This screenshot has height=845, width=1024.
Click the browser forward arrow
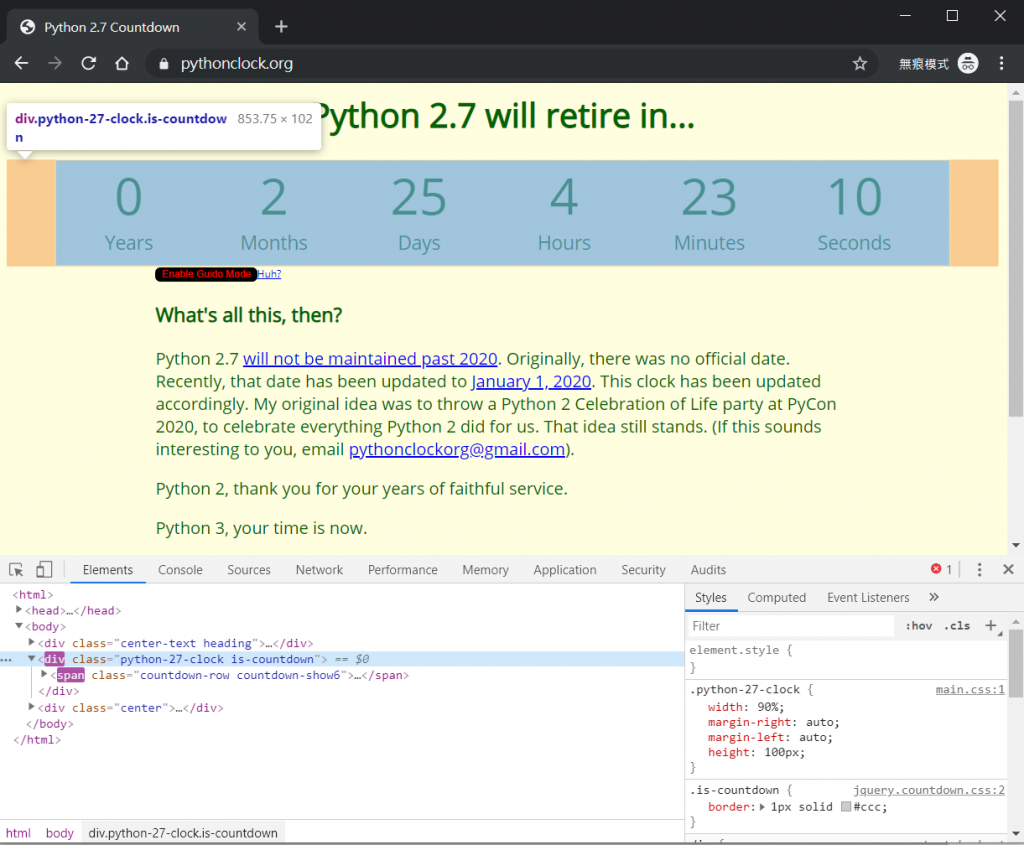tap(55, 63)
